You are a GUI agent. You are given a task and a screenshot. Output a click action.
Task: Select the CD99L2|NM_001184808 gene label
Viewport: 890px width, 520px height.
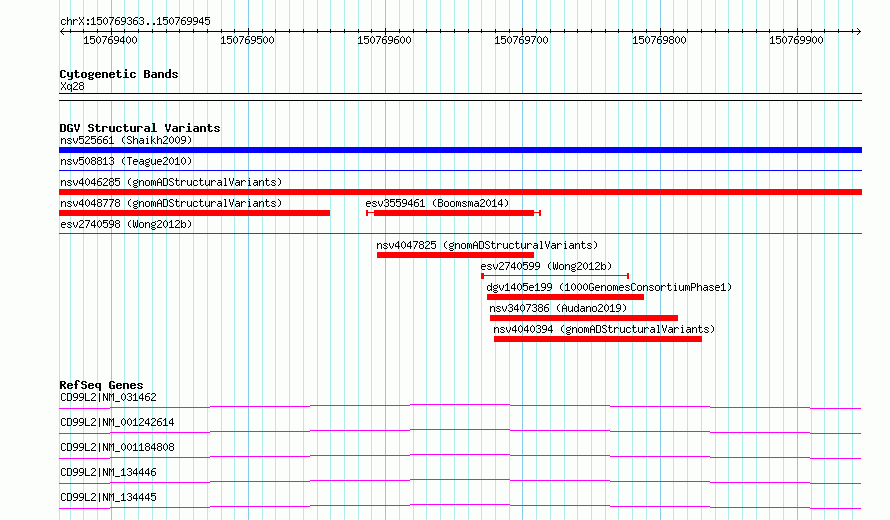117,447
